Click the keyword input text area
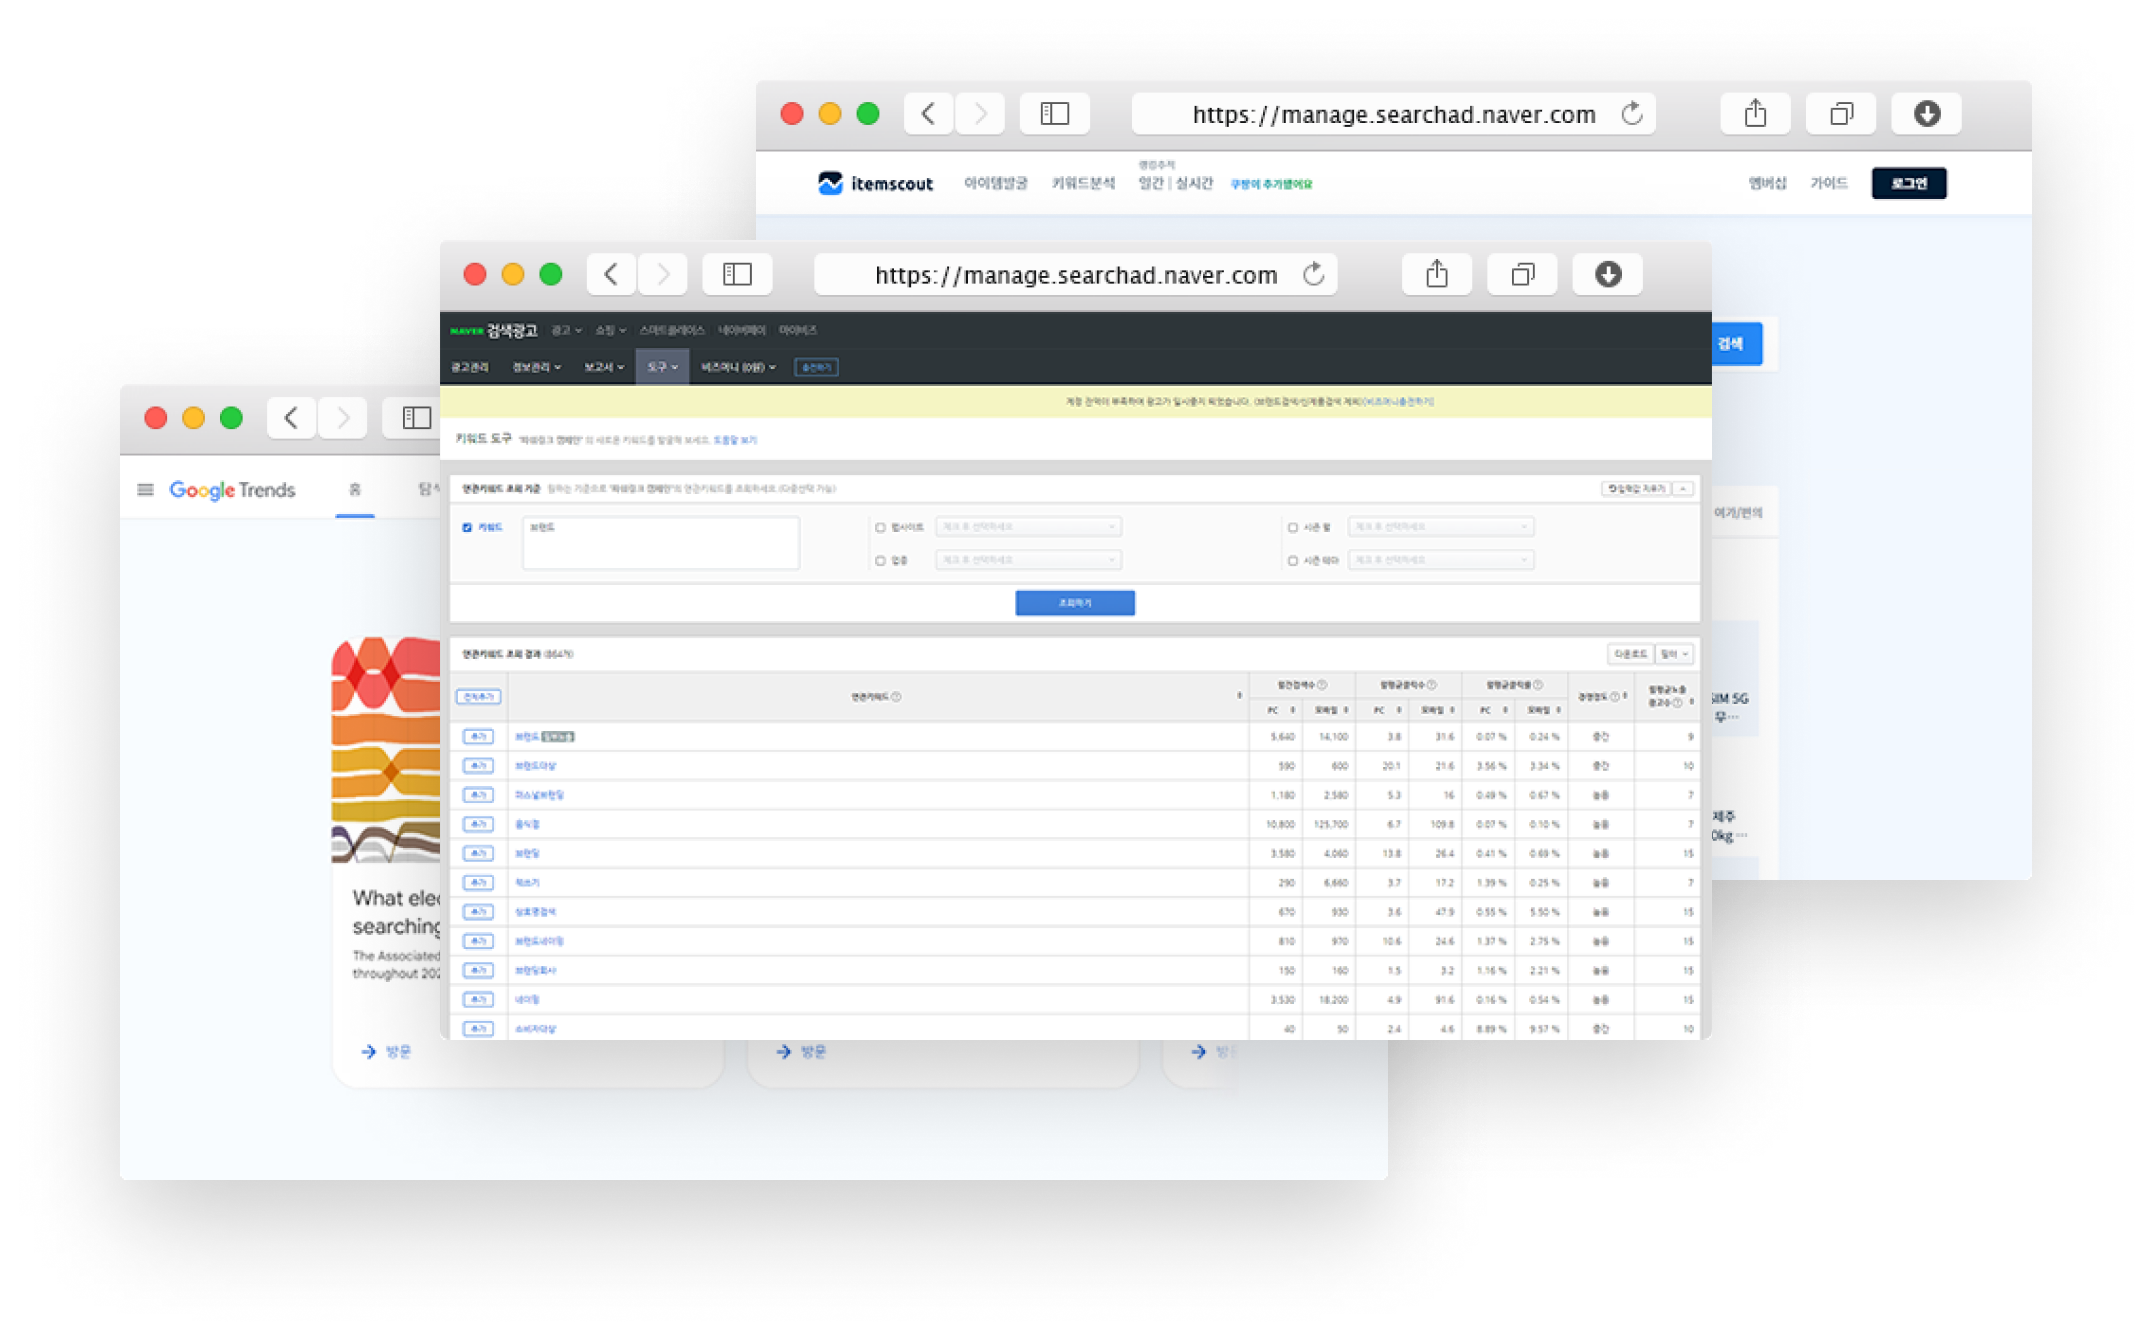This screenshot has width=2152, height=1340. point(660,543)
